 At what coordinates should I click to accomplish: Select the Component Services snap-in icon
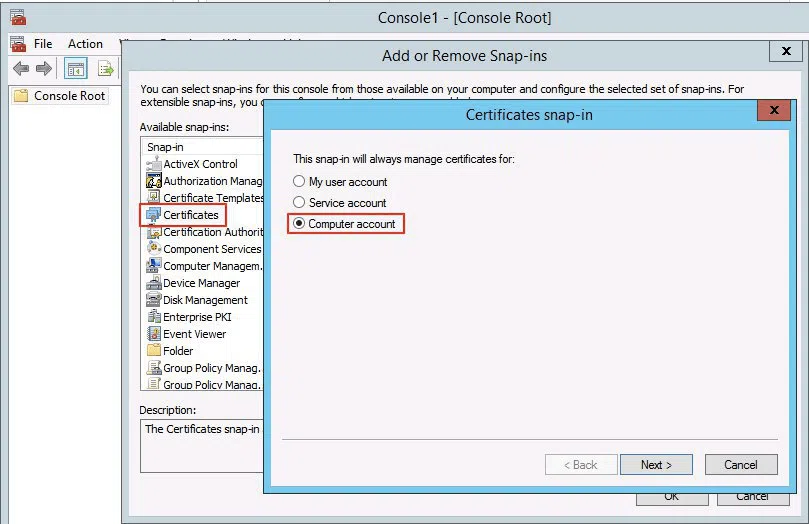(x=154, y=249)
